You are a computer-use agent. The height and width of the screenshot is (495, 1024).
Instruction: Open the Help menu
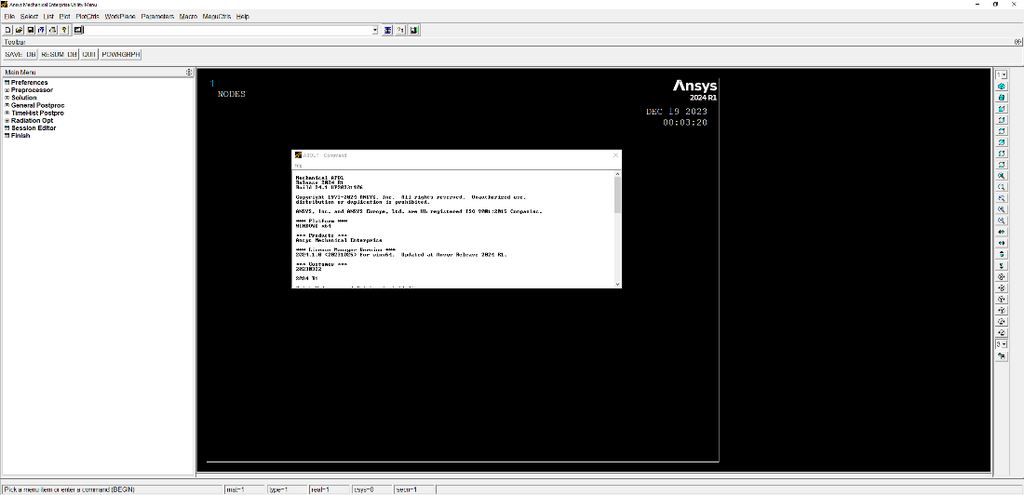[243, 16]
